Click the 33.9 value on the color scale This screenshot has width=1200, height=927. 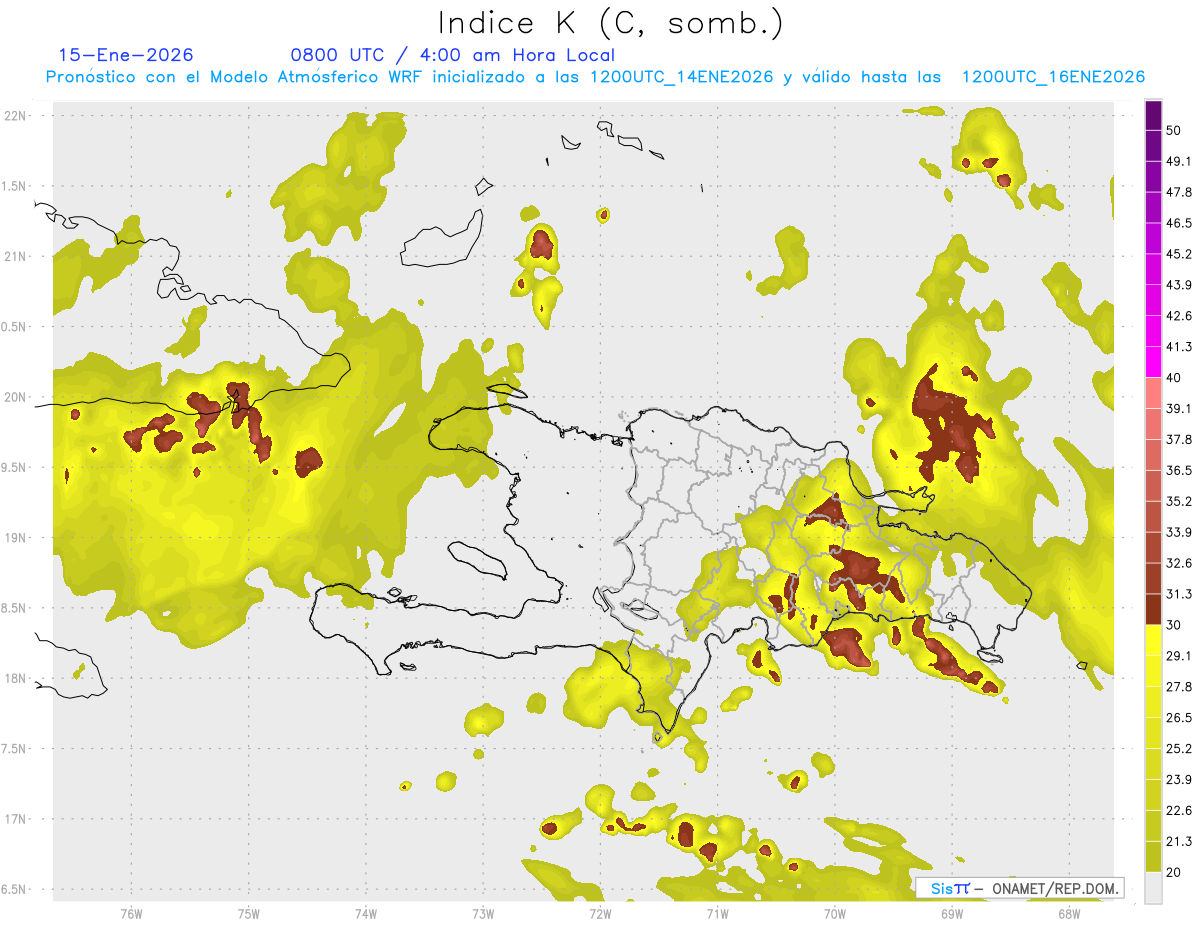pyautogui.click(x=1179, y=532)
